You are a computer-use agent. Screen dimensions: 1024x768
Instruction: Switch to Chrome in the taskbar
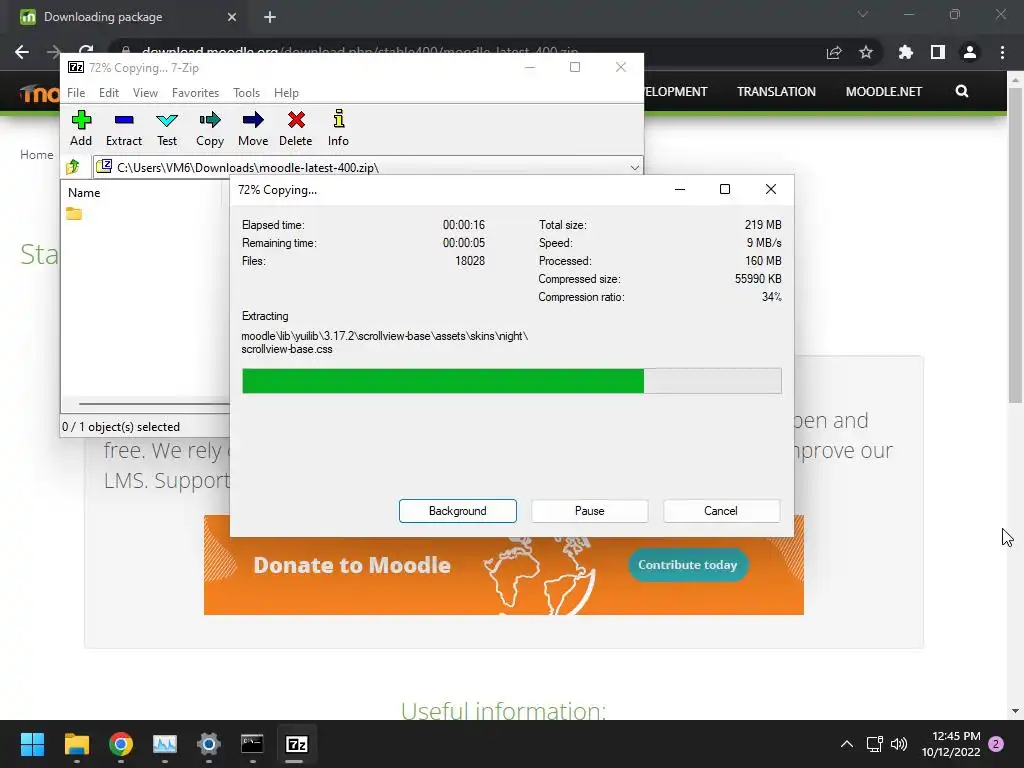(121, 744)
